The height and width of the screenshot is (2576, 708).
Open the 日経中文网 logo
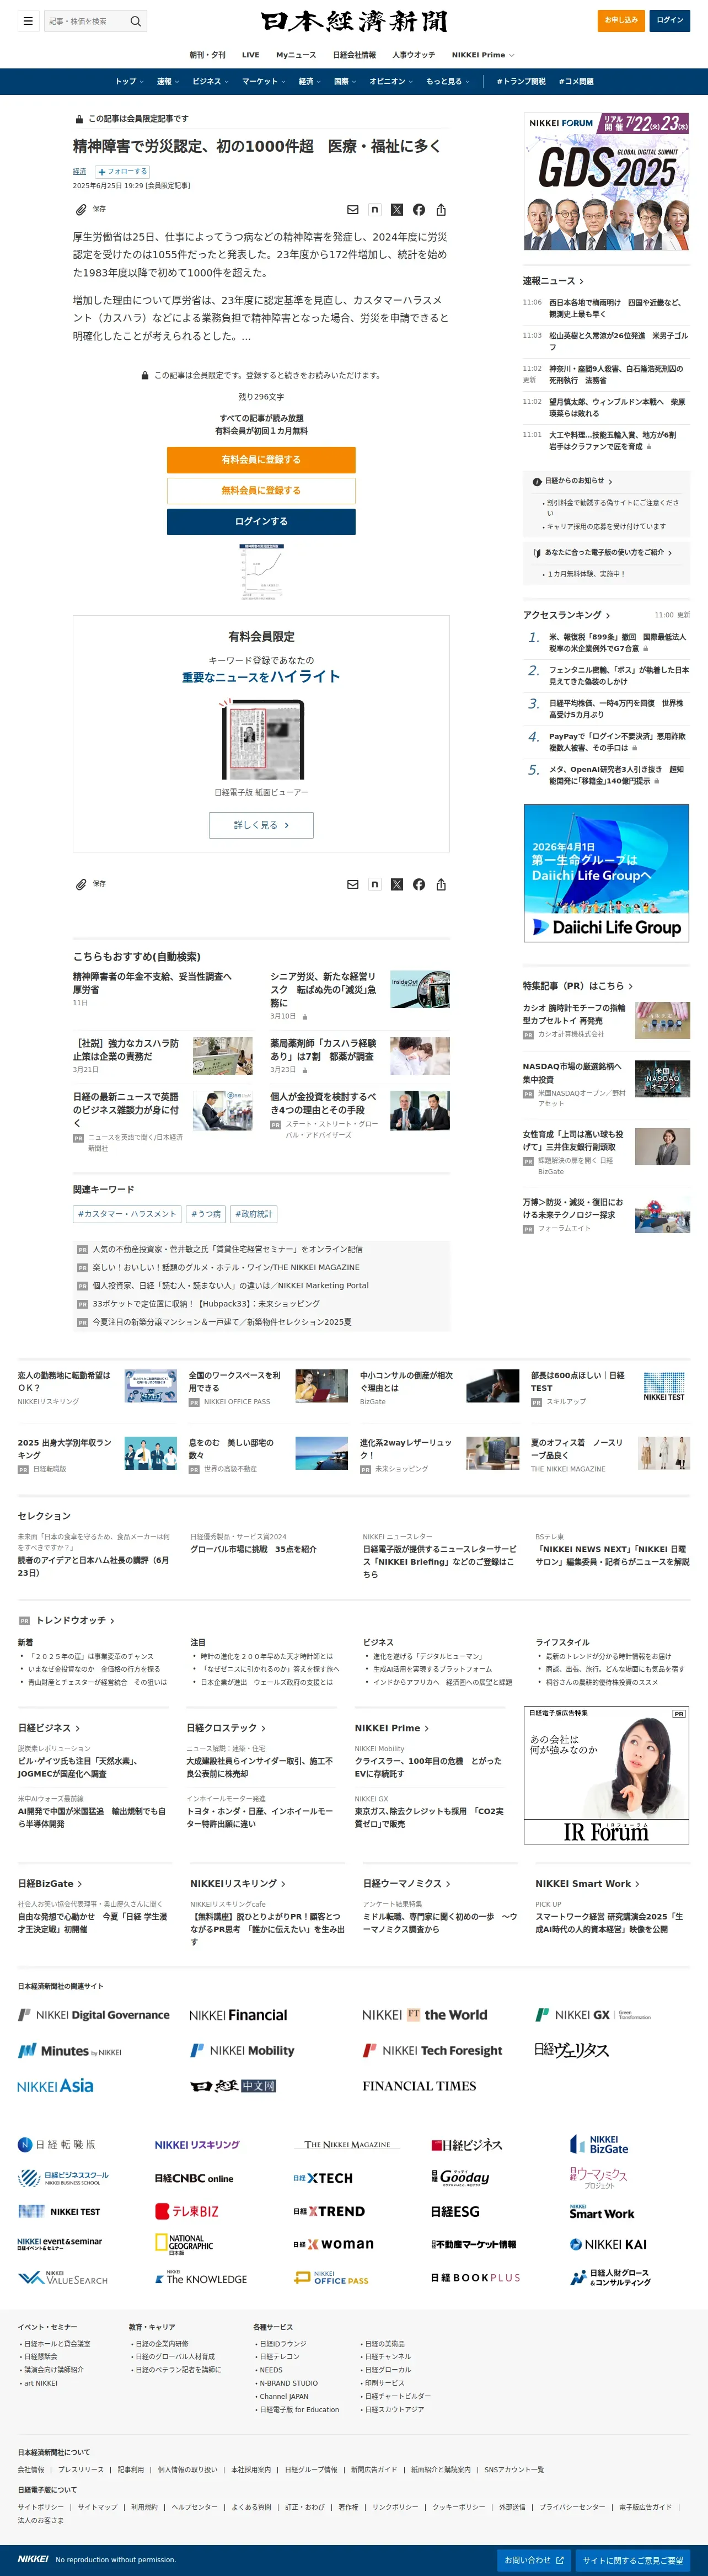(233, 2086)
